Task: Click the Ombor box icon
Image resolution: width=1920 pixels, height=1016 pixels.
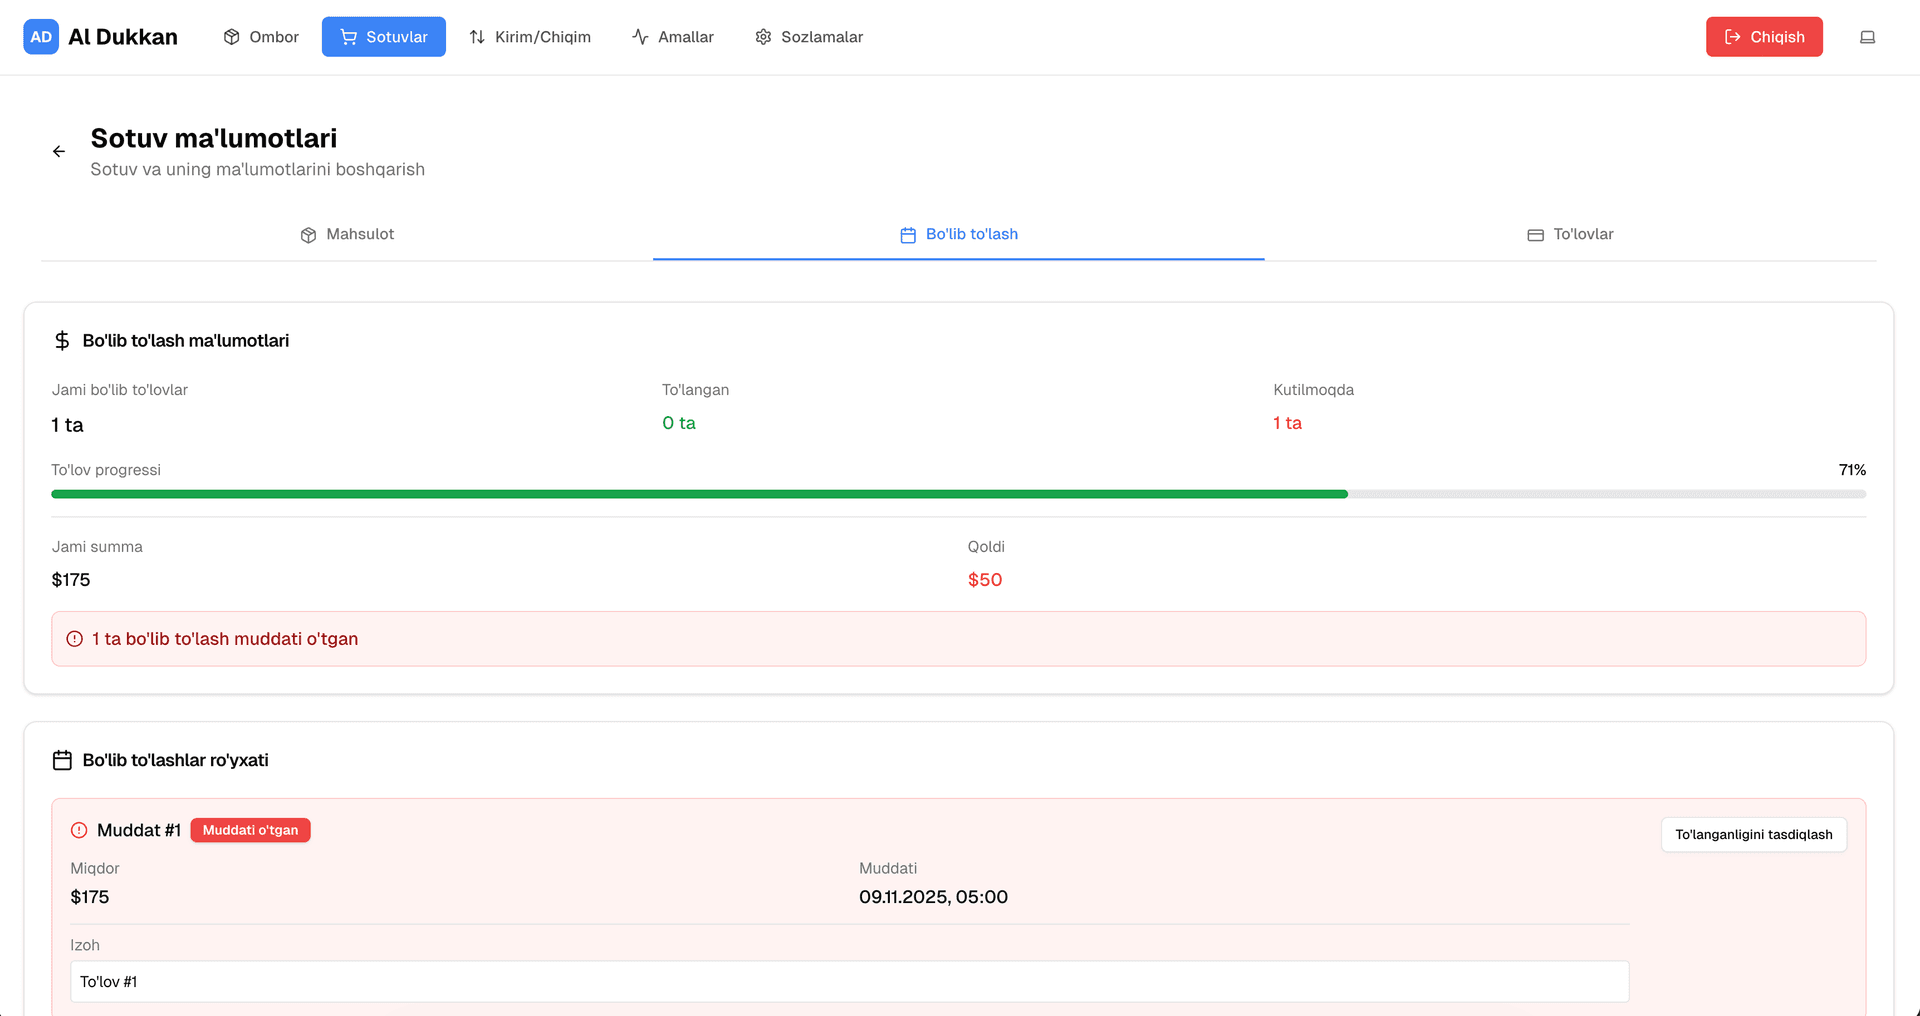Action: [x=232, y=37]
